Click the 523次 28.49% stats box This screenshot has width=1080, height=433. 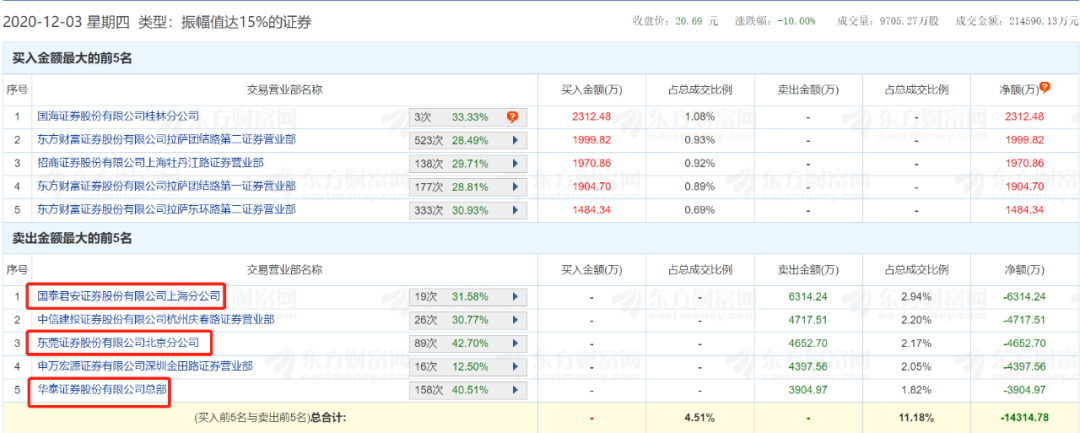[x=468, y=140]
